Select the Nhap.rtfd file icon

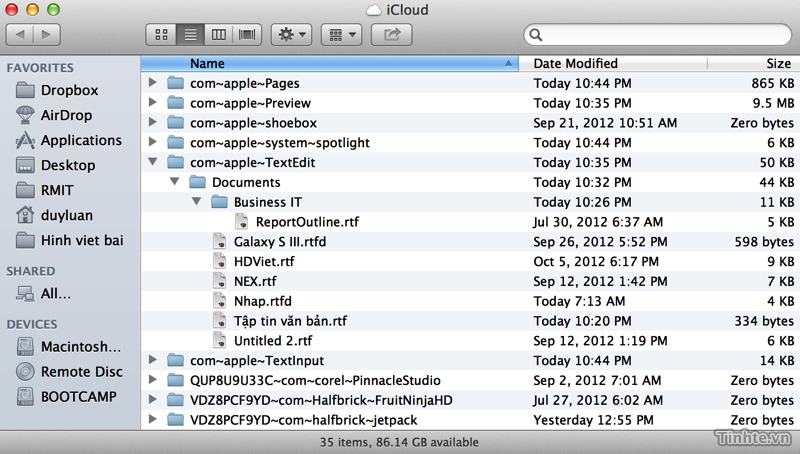pyautogui.click(x=220, y=301)
